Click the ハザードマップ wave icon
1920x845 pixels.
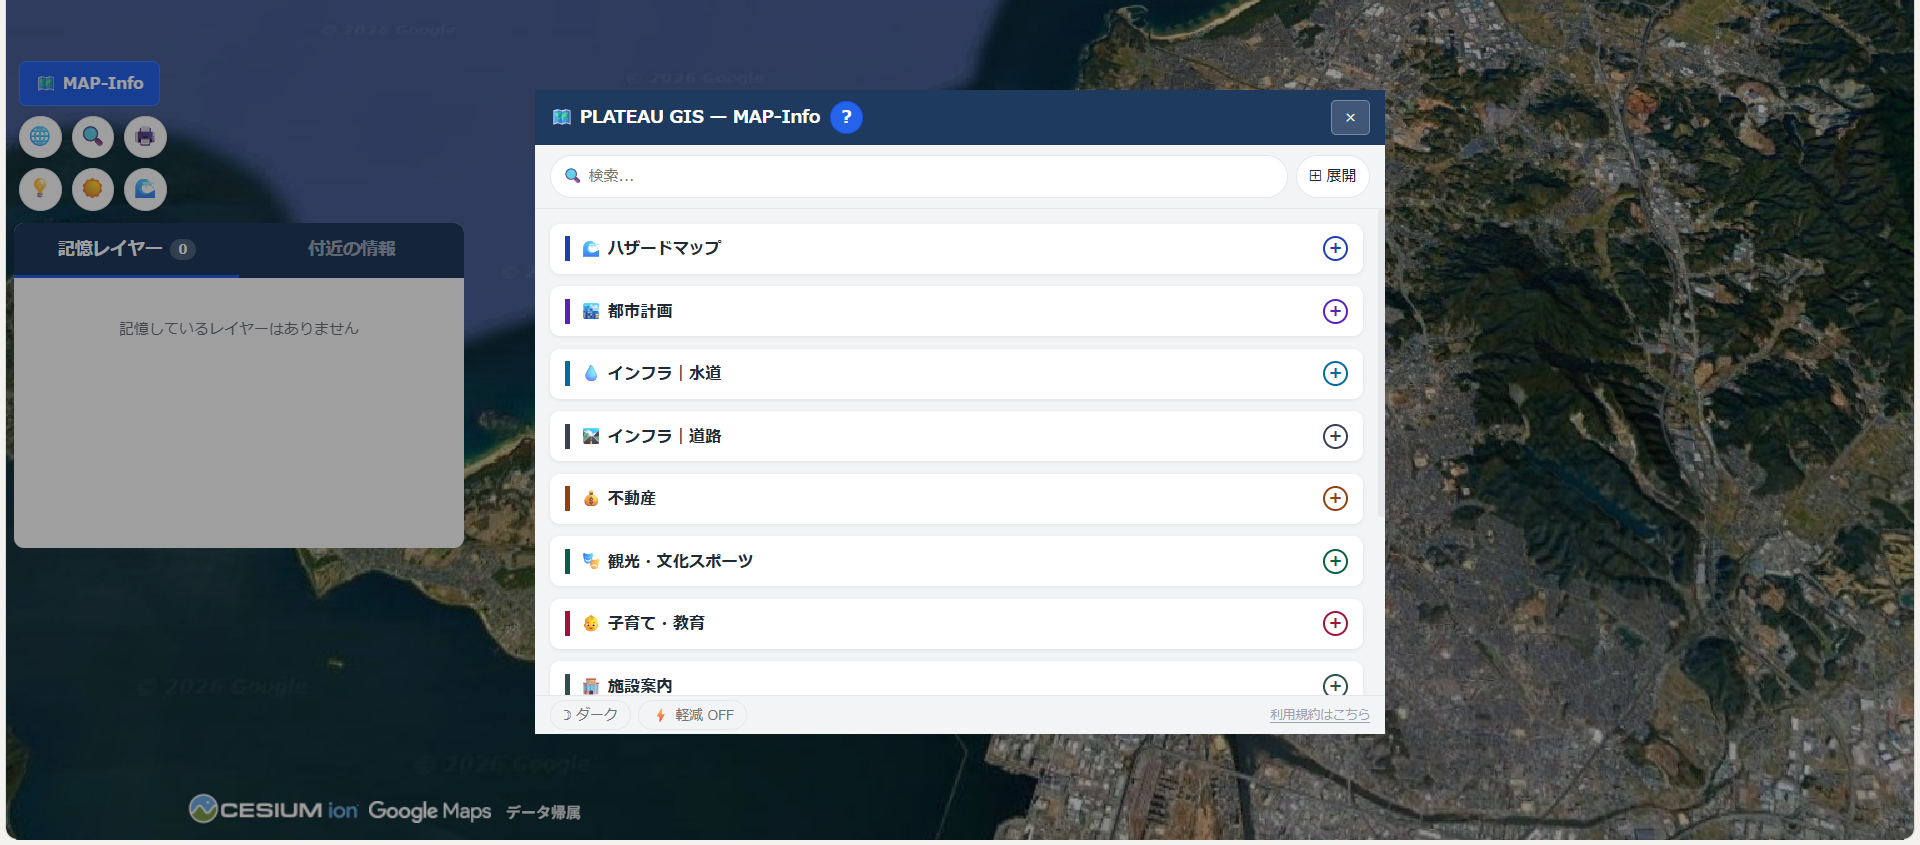pos(591,248)
